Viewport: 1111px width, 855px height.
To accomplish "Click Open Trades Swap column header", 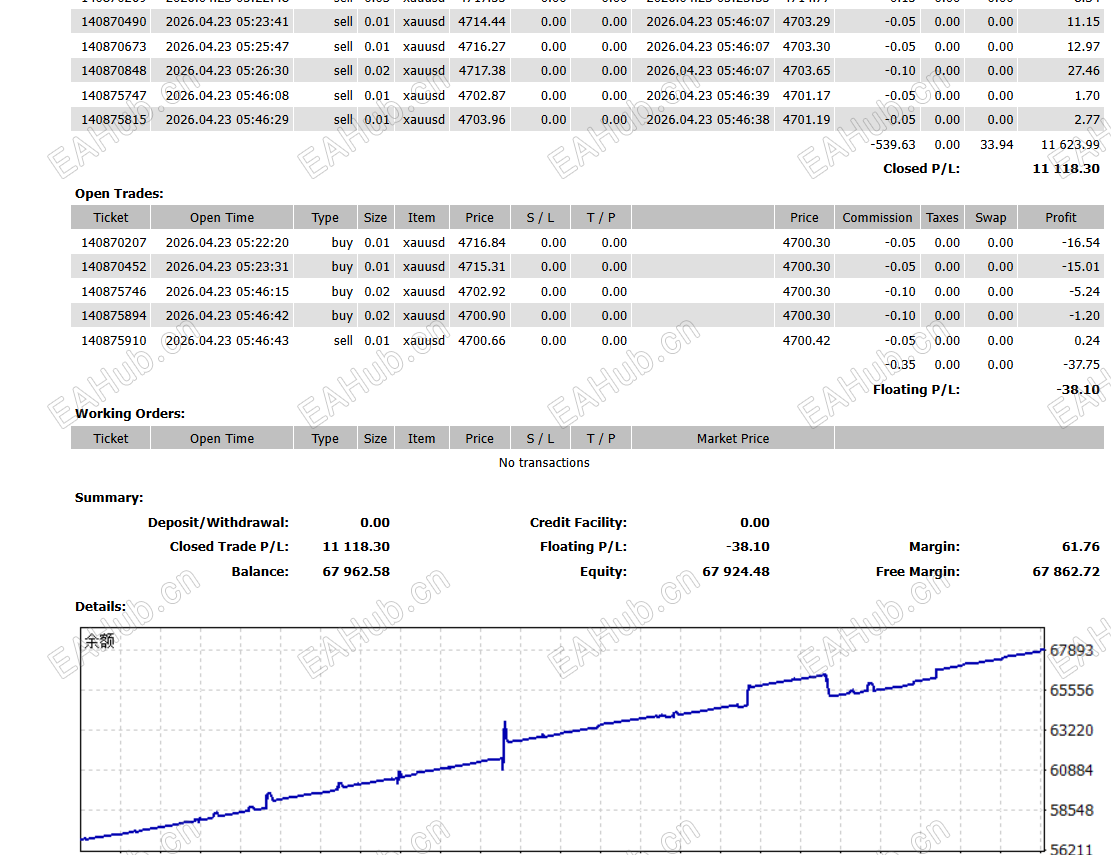I will 991,218.
